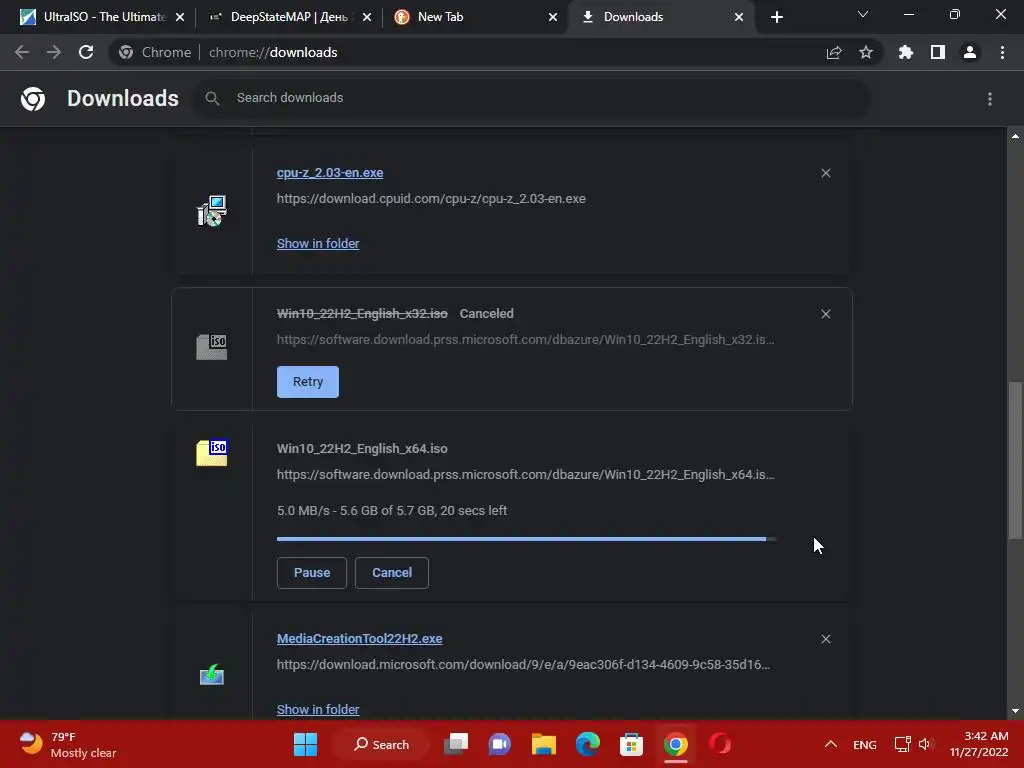Viewport: 1024px width, 768px height.
Task: Click the cpu-z installer file icon
Action: [x=212, y=211]
